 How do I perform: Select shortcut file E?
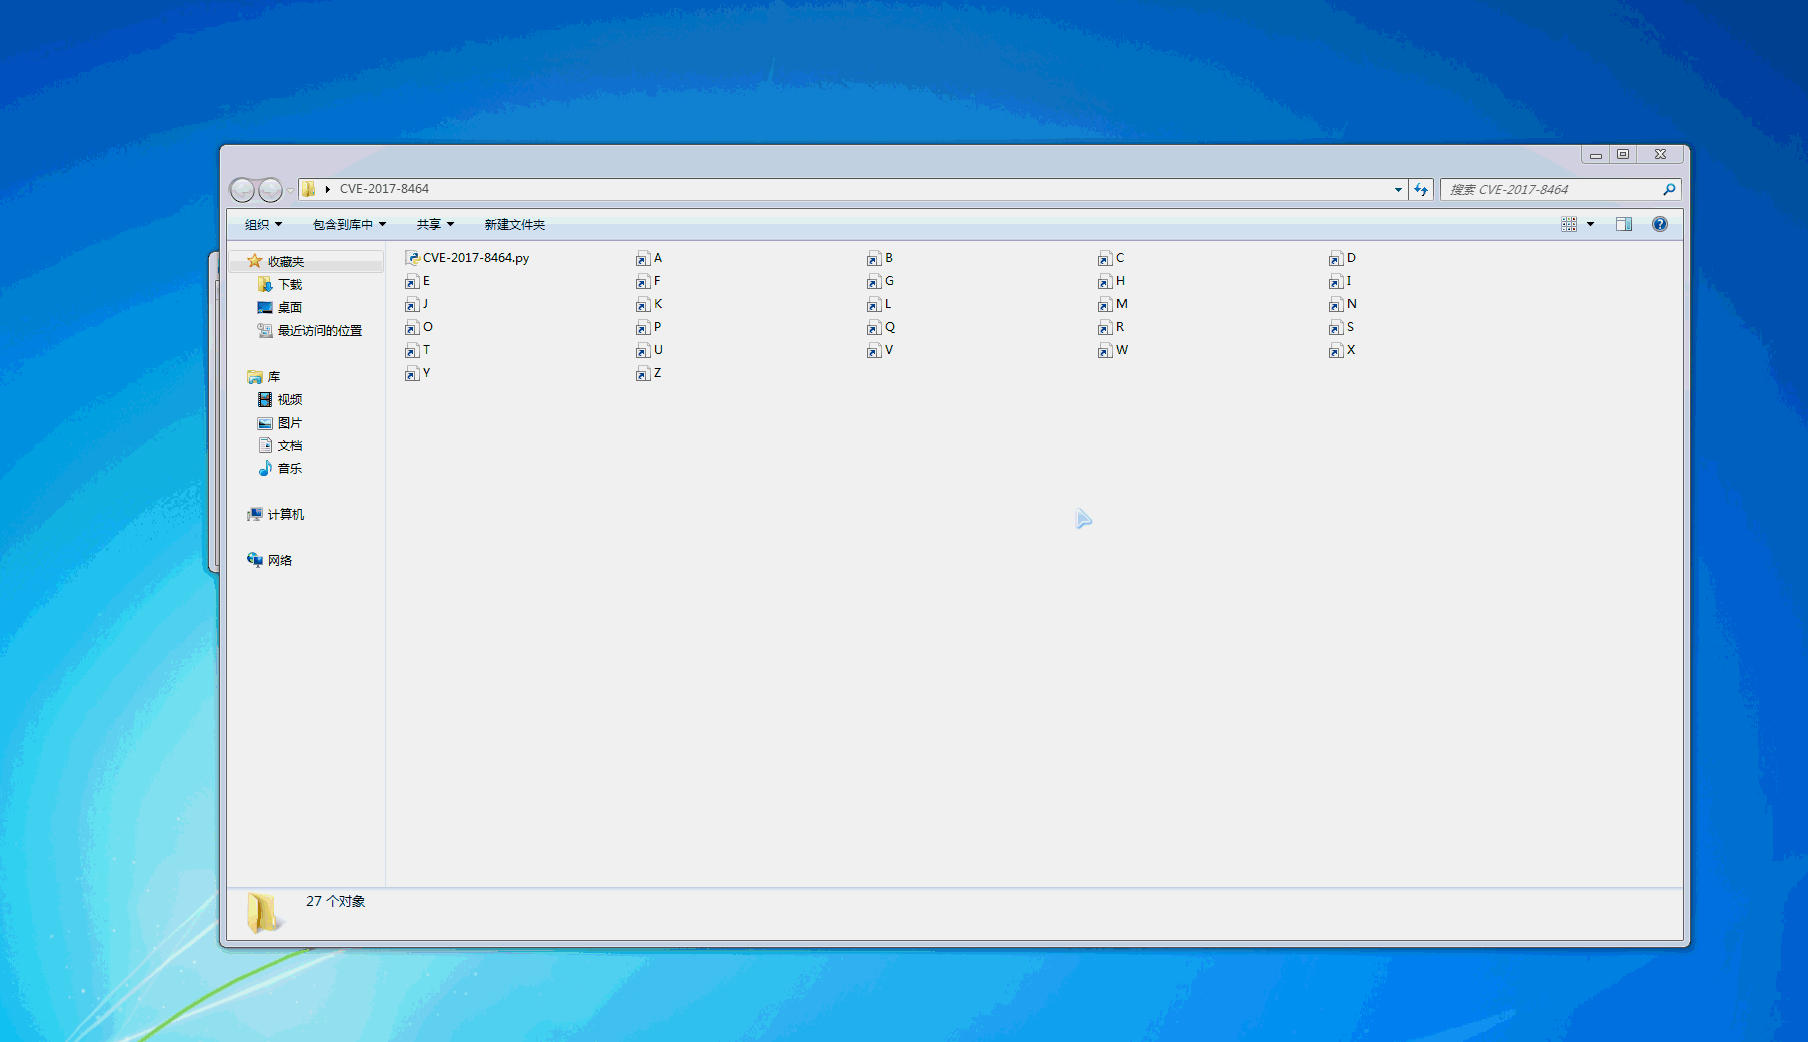418,281
